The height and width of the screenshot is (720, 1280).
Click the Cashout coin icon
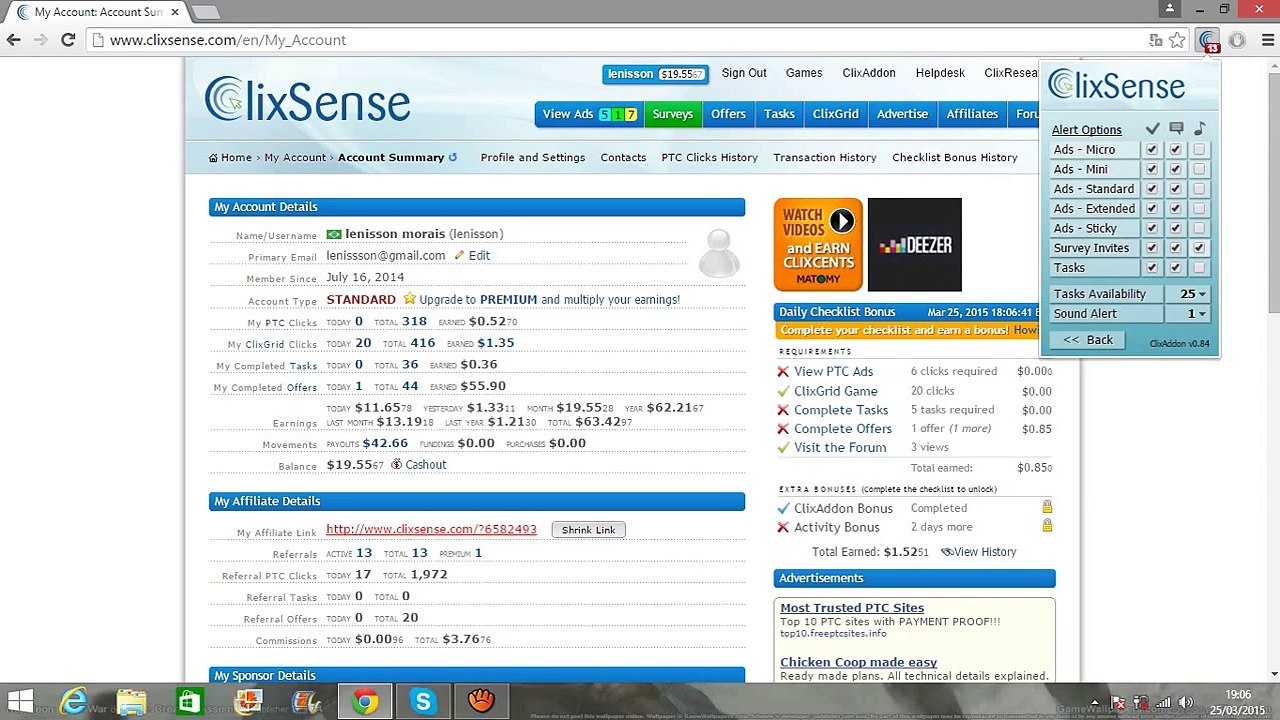point(396,464)
